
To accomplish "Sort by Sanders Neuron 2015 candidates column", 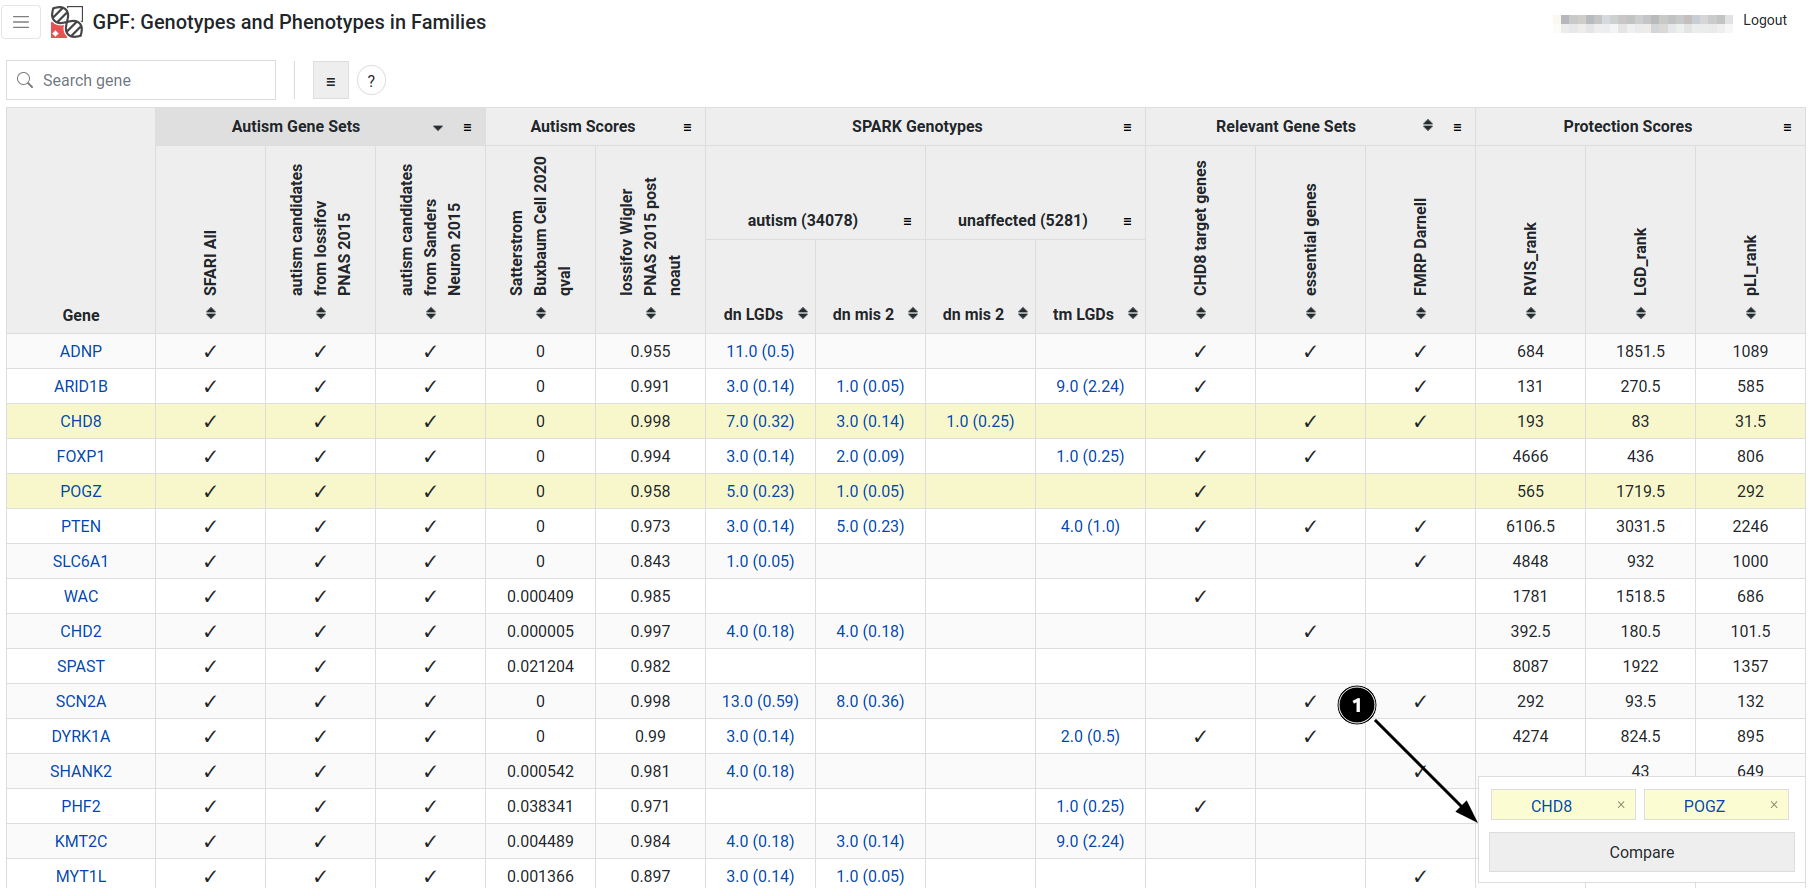I will [x=431, y=313].
